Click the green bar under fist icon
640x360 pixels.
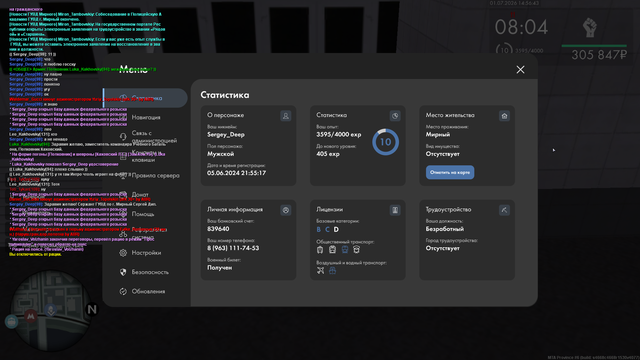(594, 46)
